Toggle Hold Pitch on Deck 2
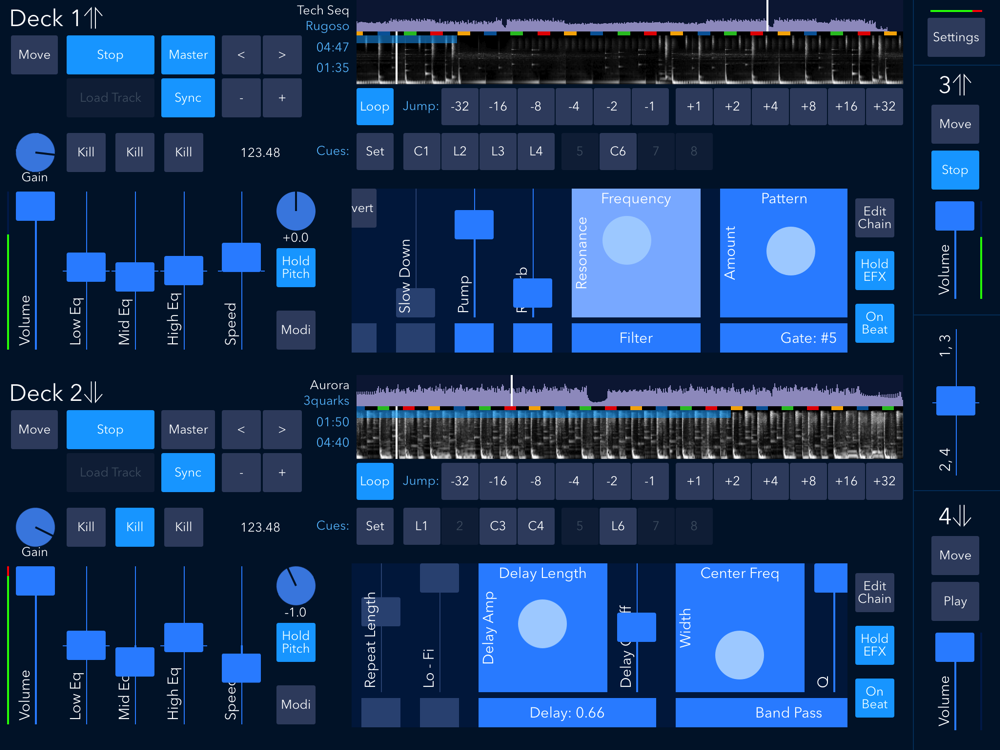Viewport: 1000px width, 750px height. (x=296, y=643)
